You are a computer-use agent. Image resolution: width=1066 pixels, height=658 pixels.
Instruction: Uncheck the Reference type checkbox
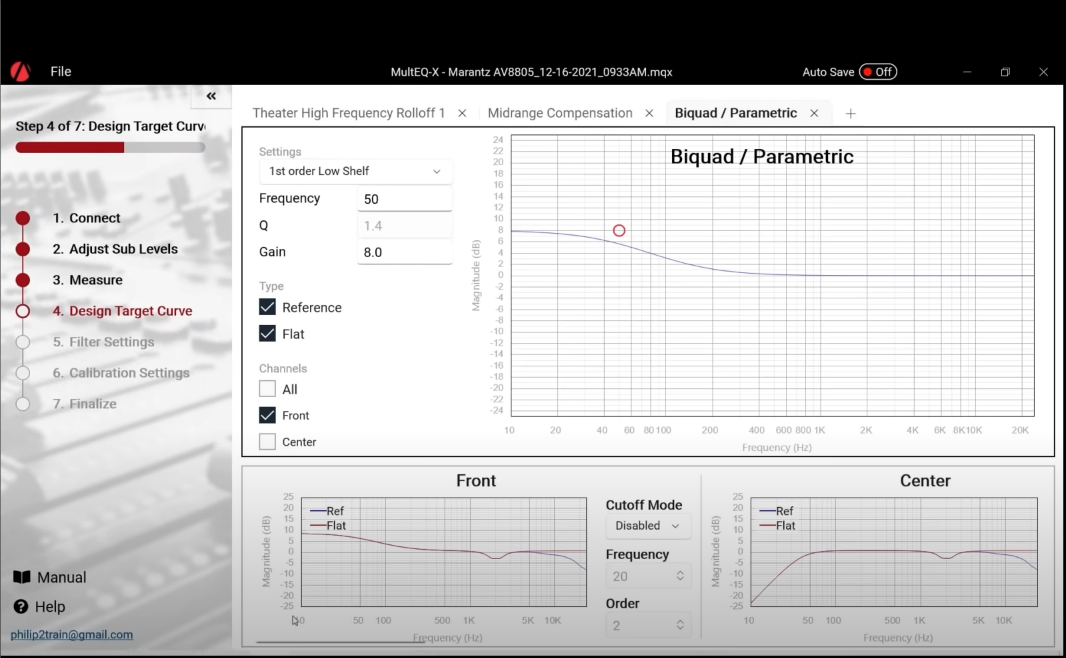click(268, 307)
